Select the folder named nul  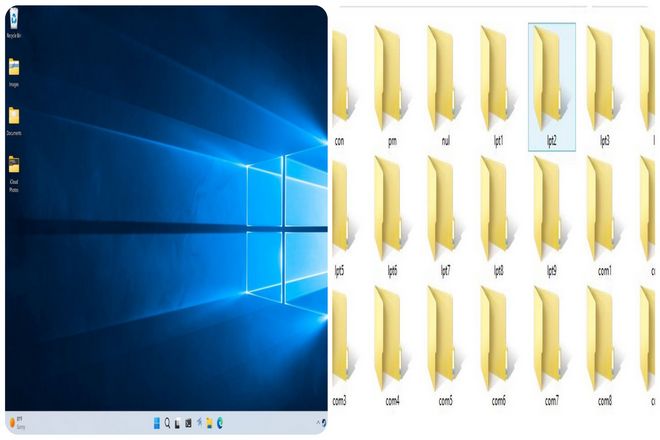click(x=445, y=86)
